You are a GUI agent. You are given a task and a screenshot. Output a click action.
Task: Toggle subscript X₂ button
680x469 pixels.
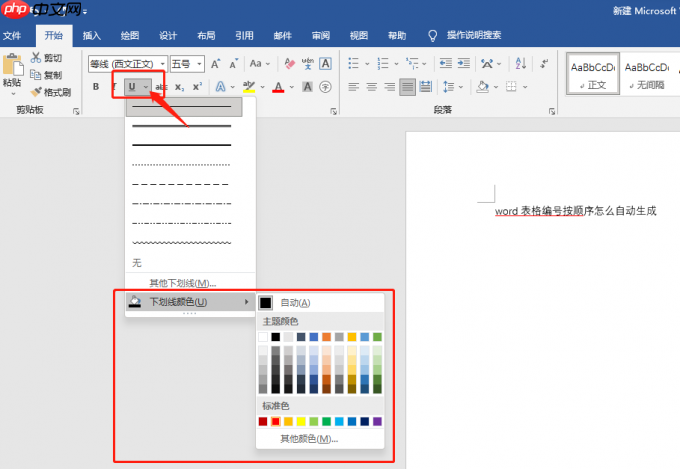tap(180, 87)
